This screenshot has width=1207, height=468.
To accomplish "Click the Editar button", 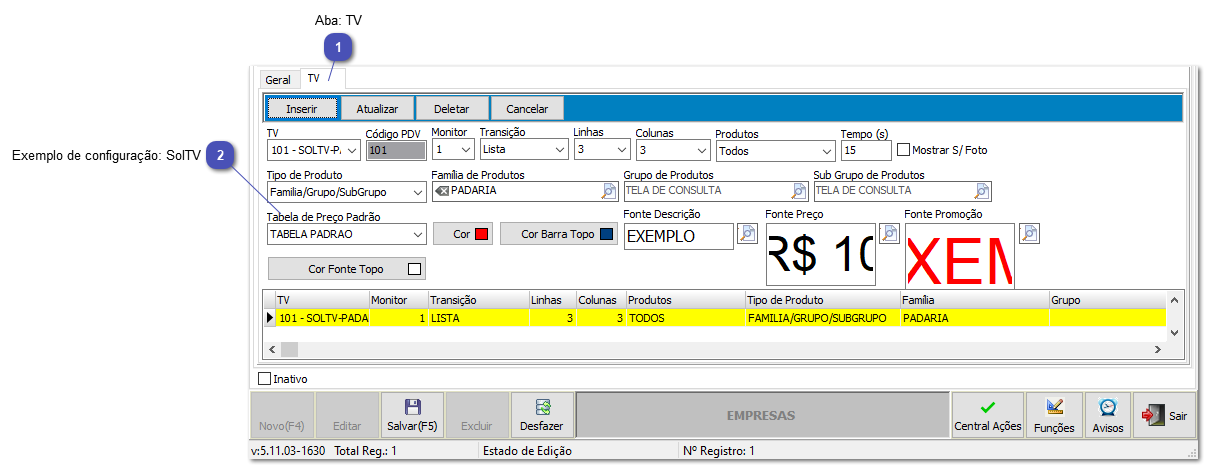I will tap(347, 415).
